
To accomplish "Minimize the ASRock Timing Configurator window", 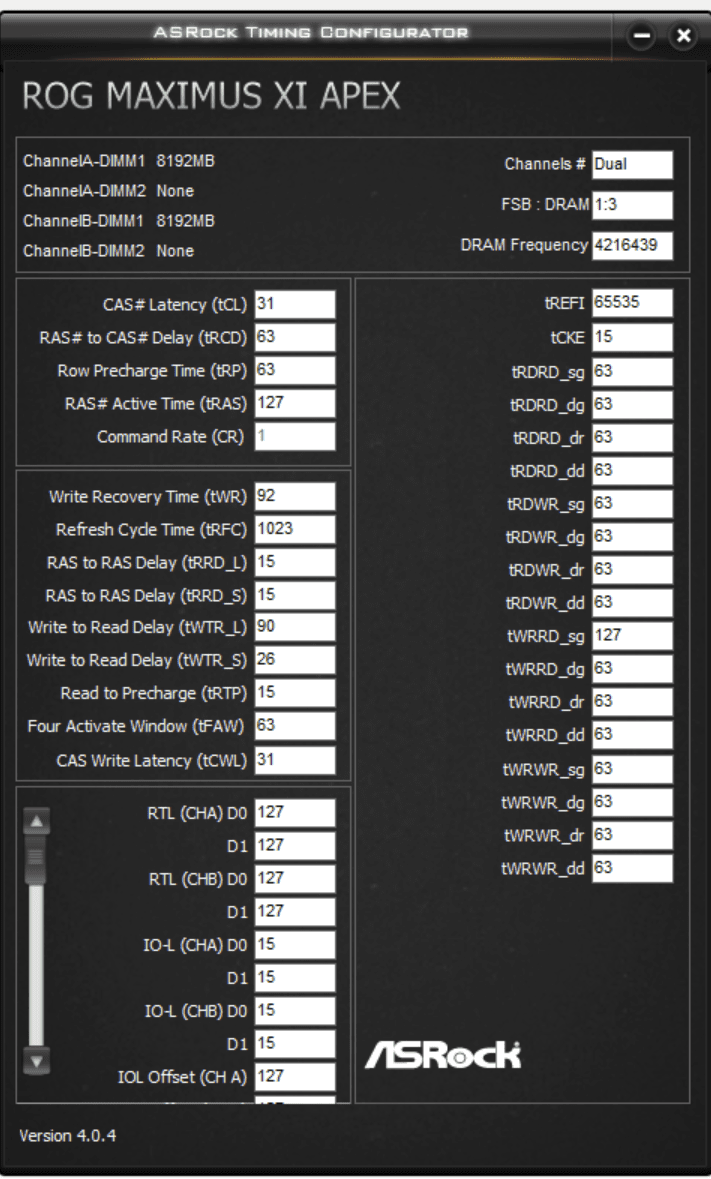I will [x=641, y=35].
